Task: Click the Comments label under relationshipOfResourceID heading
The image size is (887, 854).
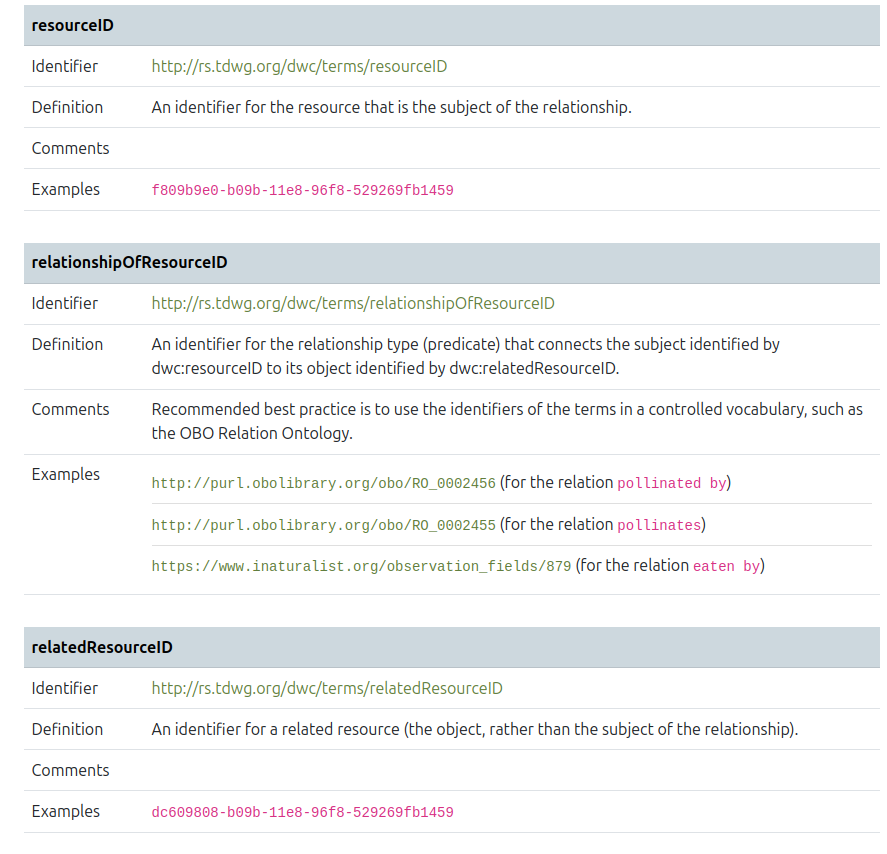Action: point(70,410)
